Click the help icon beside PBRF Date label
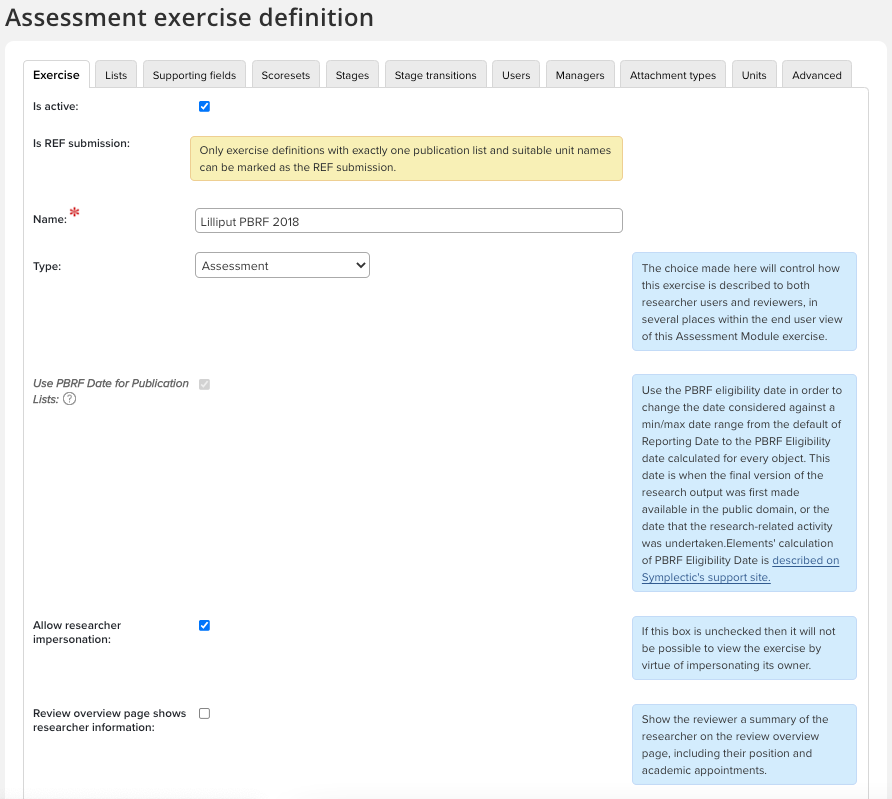The image size is (892, 799). [70, 399]
